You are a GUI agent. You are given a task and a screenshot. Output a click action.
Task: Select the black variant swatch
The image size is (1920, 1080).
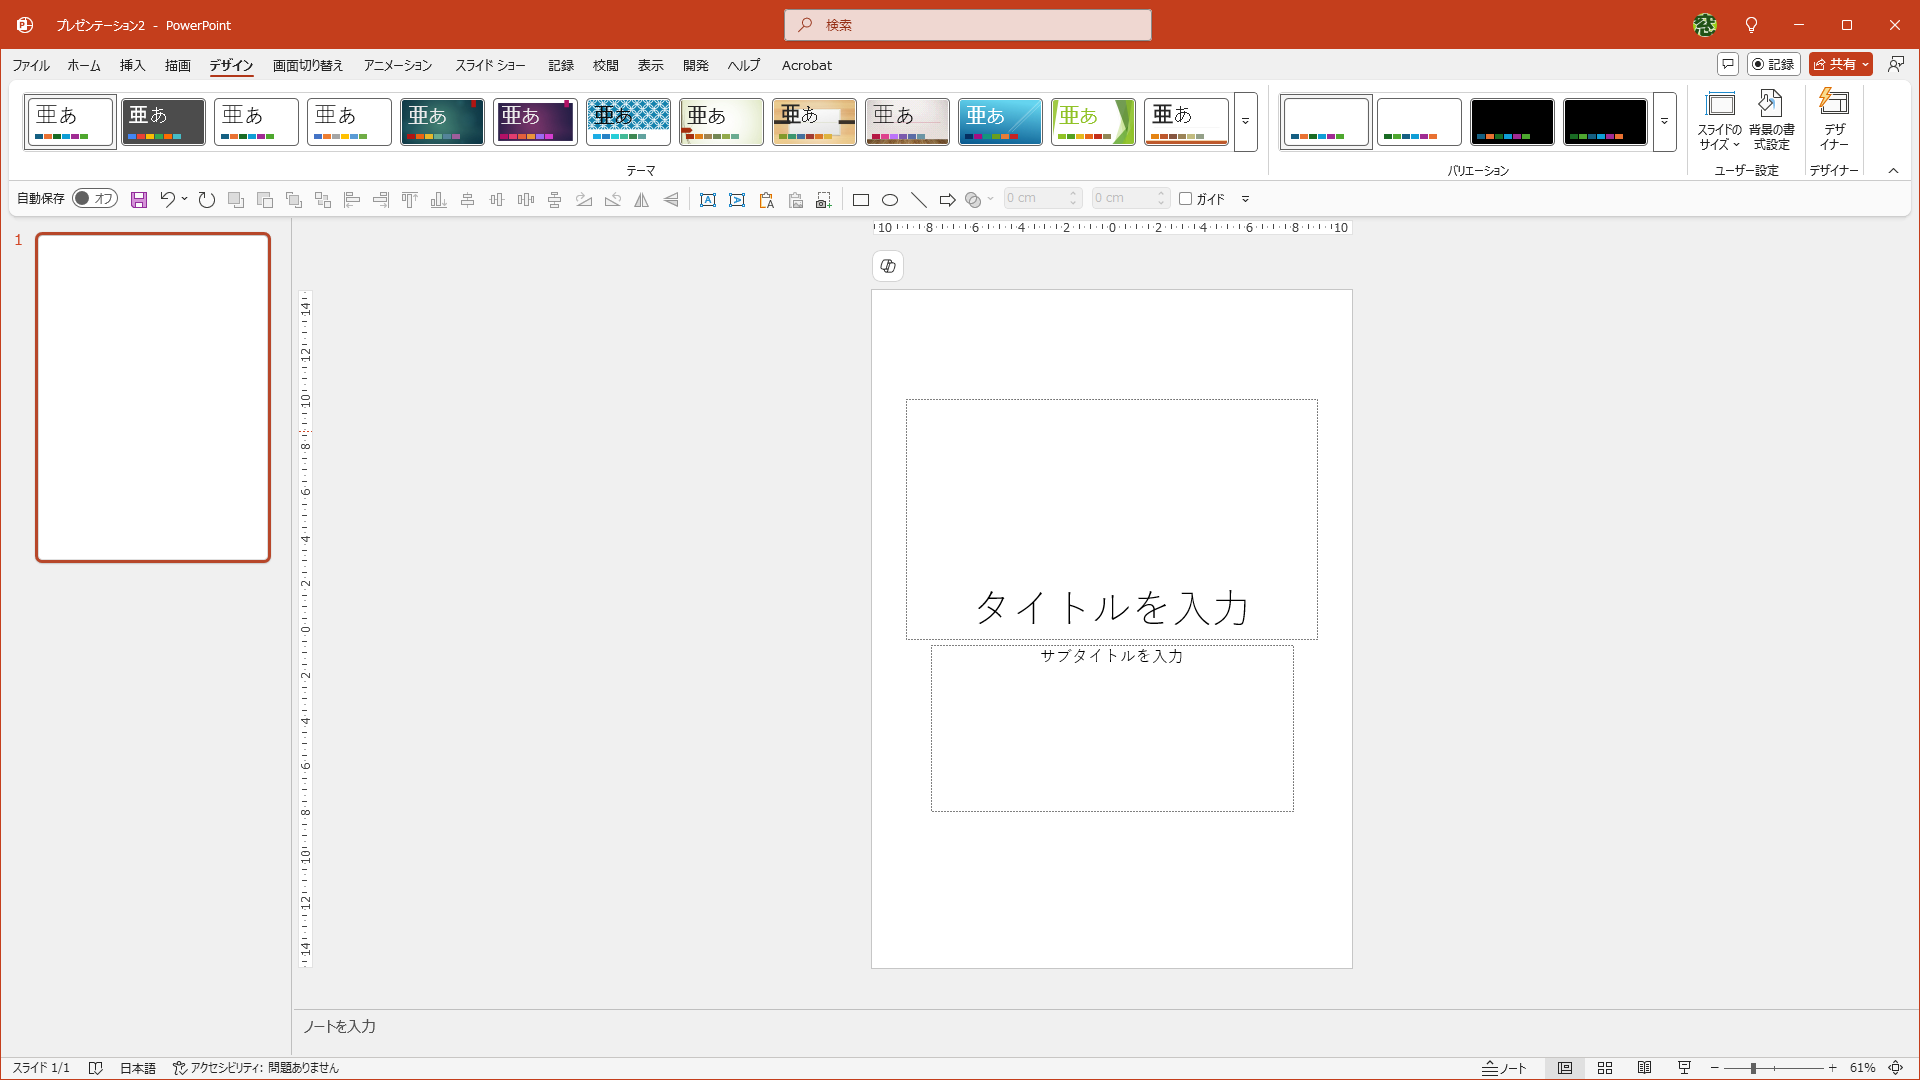click(1511, 122)
